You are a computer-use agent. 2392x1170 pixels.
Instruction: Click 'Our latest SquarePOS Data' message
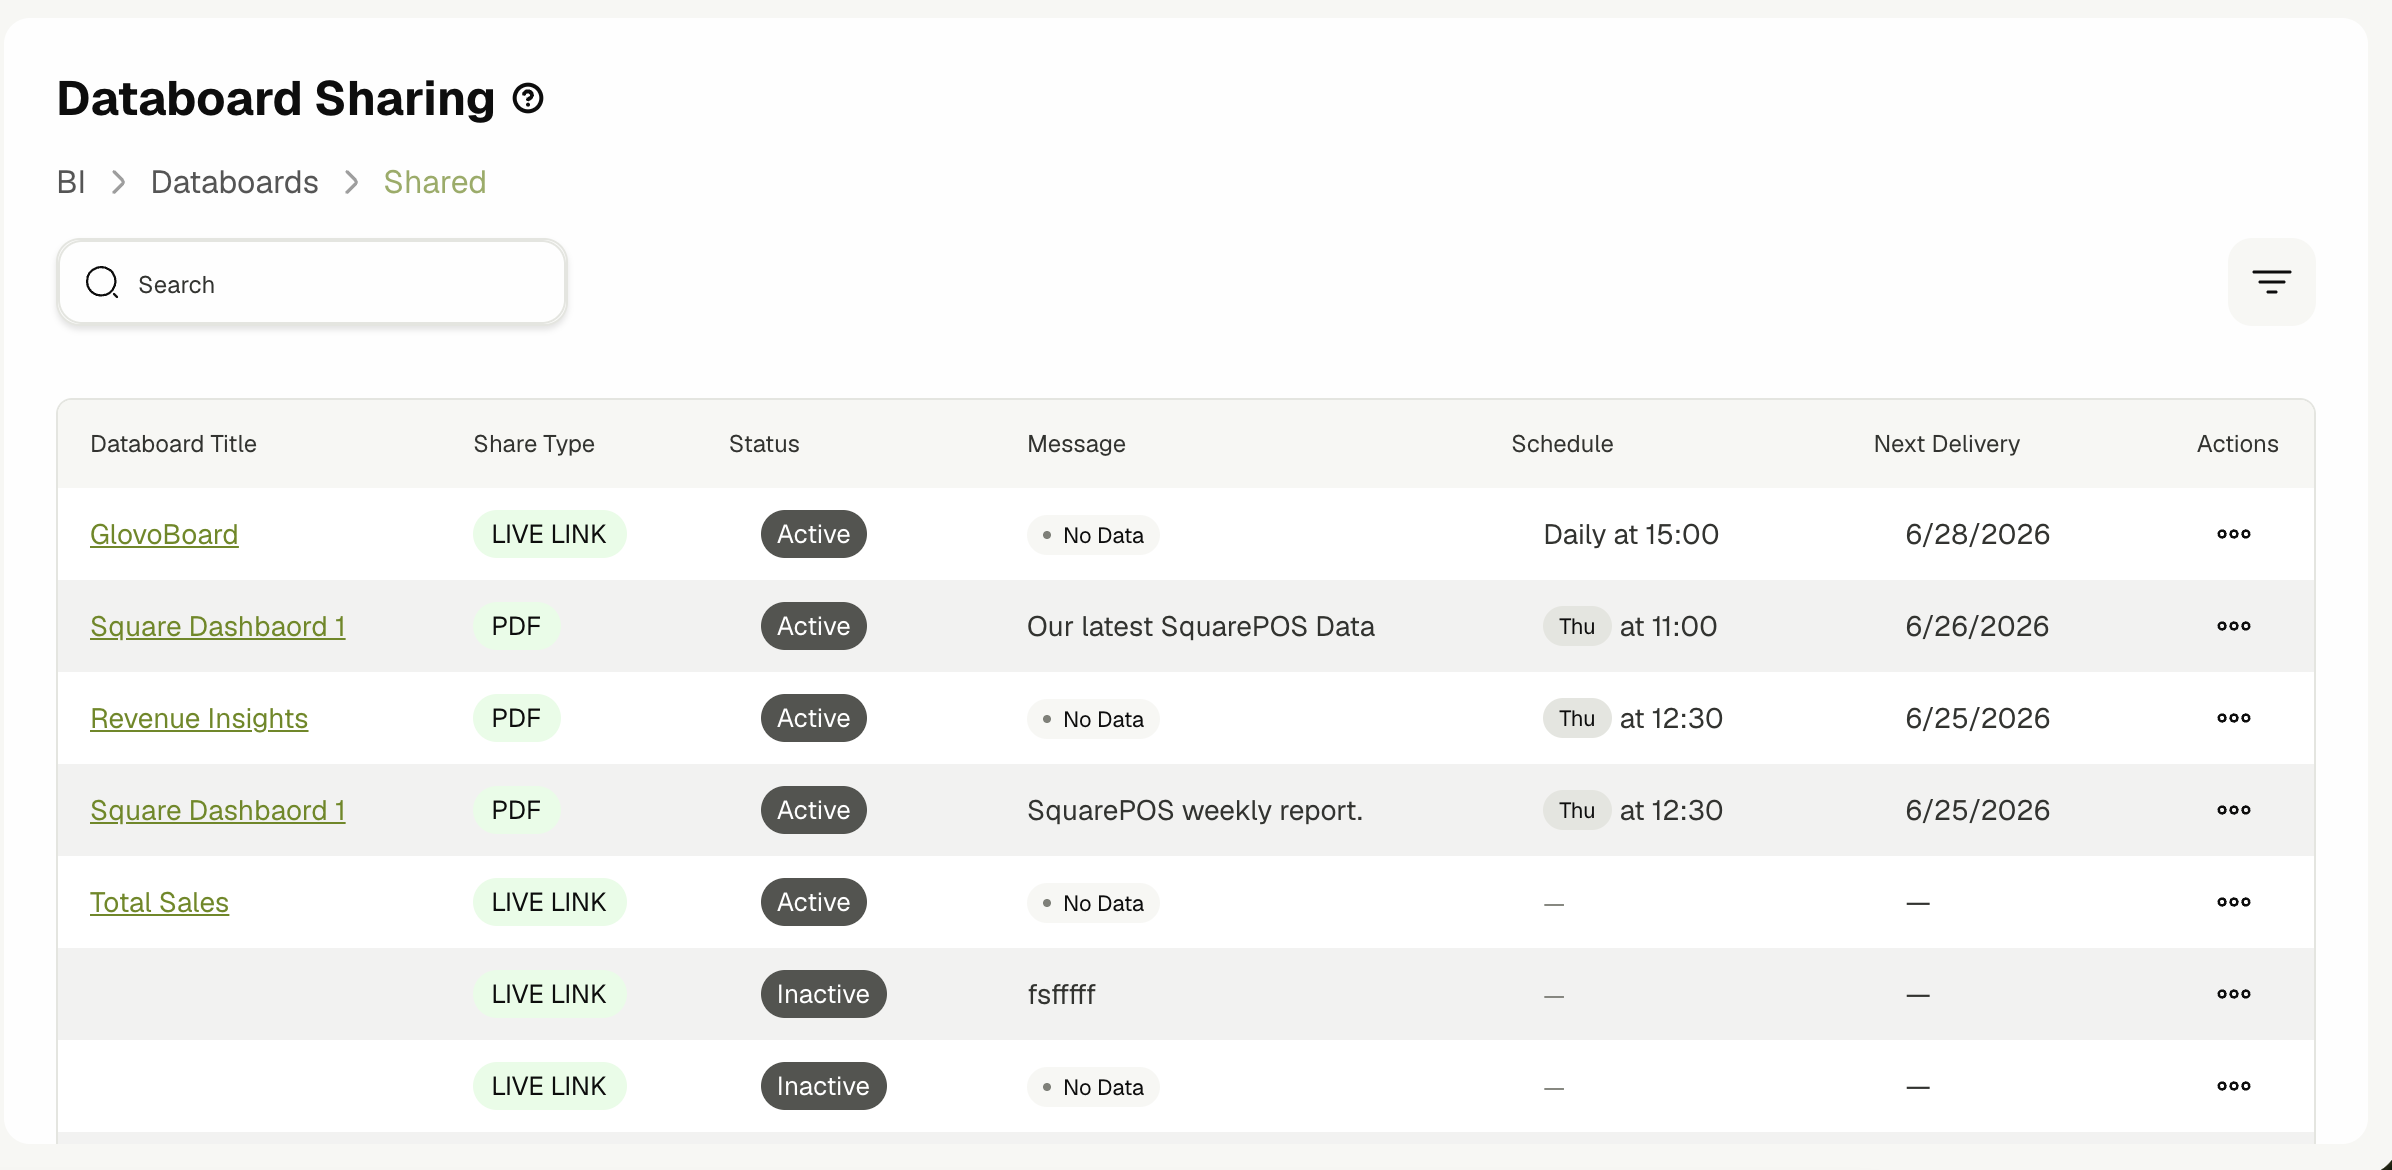(x=1200, y=626)
